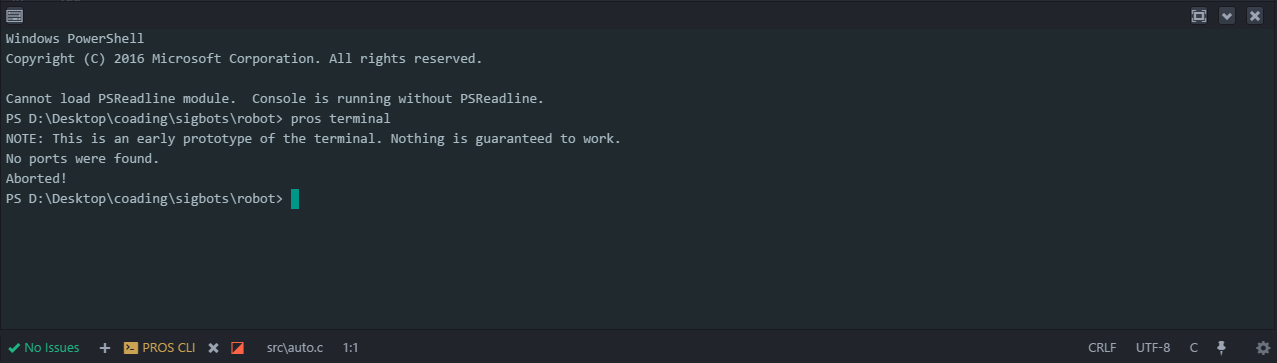
Task: Click the red-orange color indicator in status bar
Action: [x=237, y=348]
